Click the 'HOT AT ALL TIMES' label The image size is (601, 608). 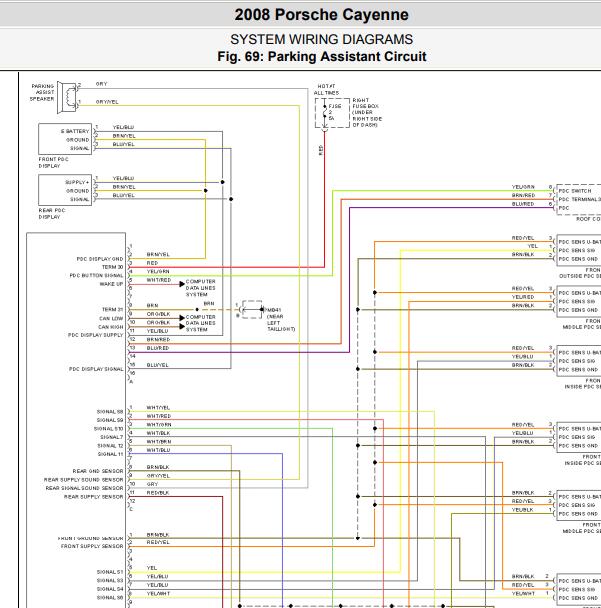coord(326,90)
